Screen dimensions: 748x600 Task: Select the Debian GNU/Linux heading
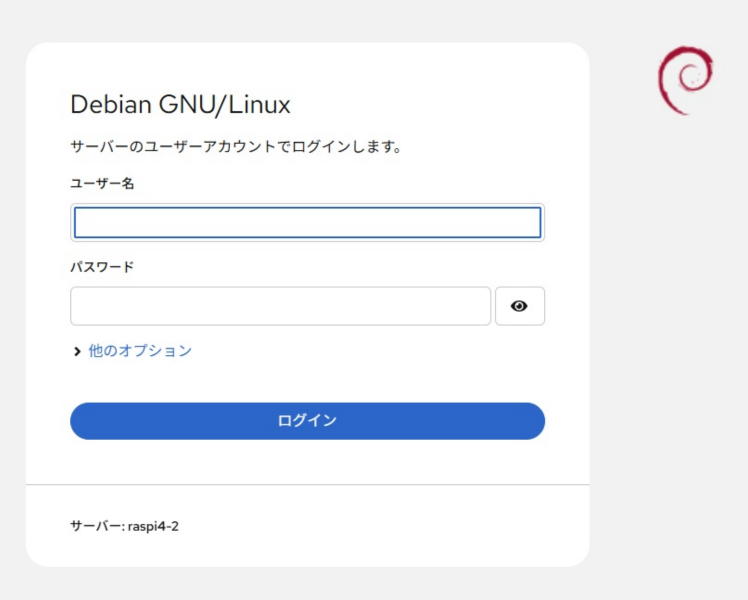(180, 104)
